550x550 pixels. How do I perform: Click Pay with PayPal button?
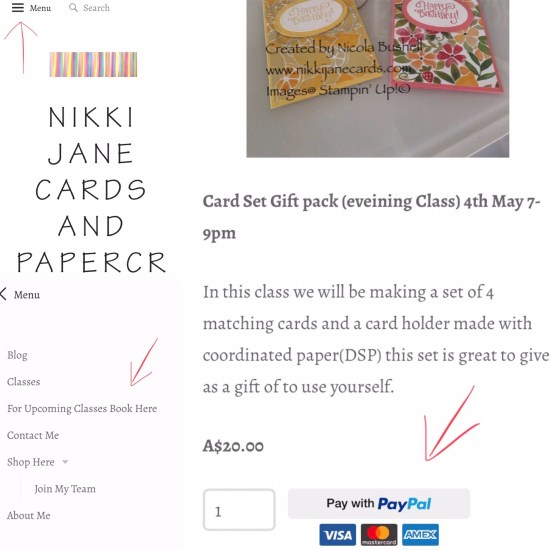point(379,504)
